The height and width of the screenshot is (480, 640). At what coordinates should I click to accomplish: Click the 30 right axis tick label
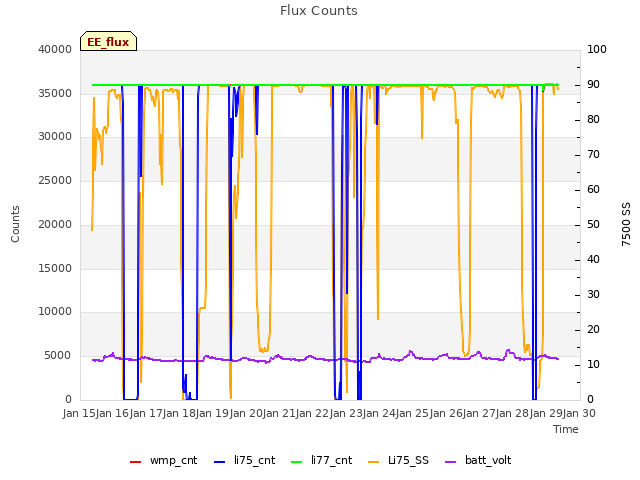[593, 295]
